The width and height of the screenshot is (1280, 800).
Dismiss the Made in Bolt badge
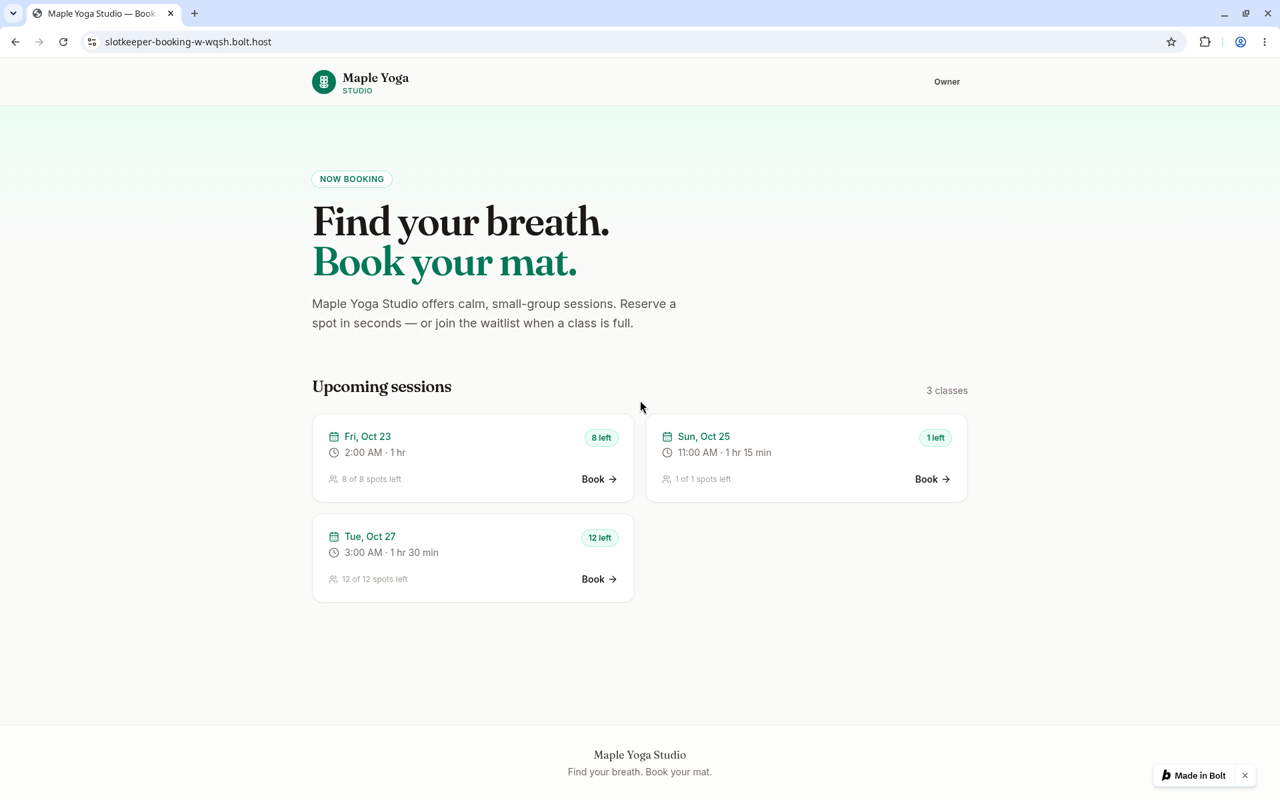coord(1245,776)
